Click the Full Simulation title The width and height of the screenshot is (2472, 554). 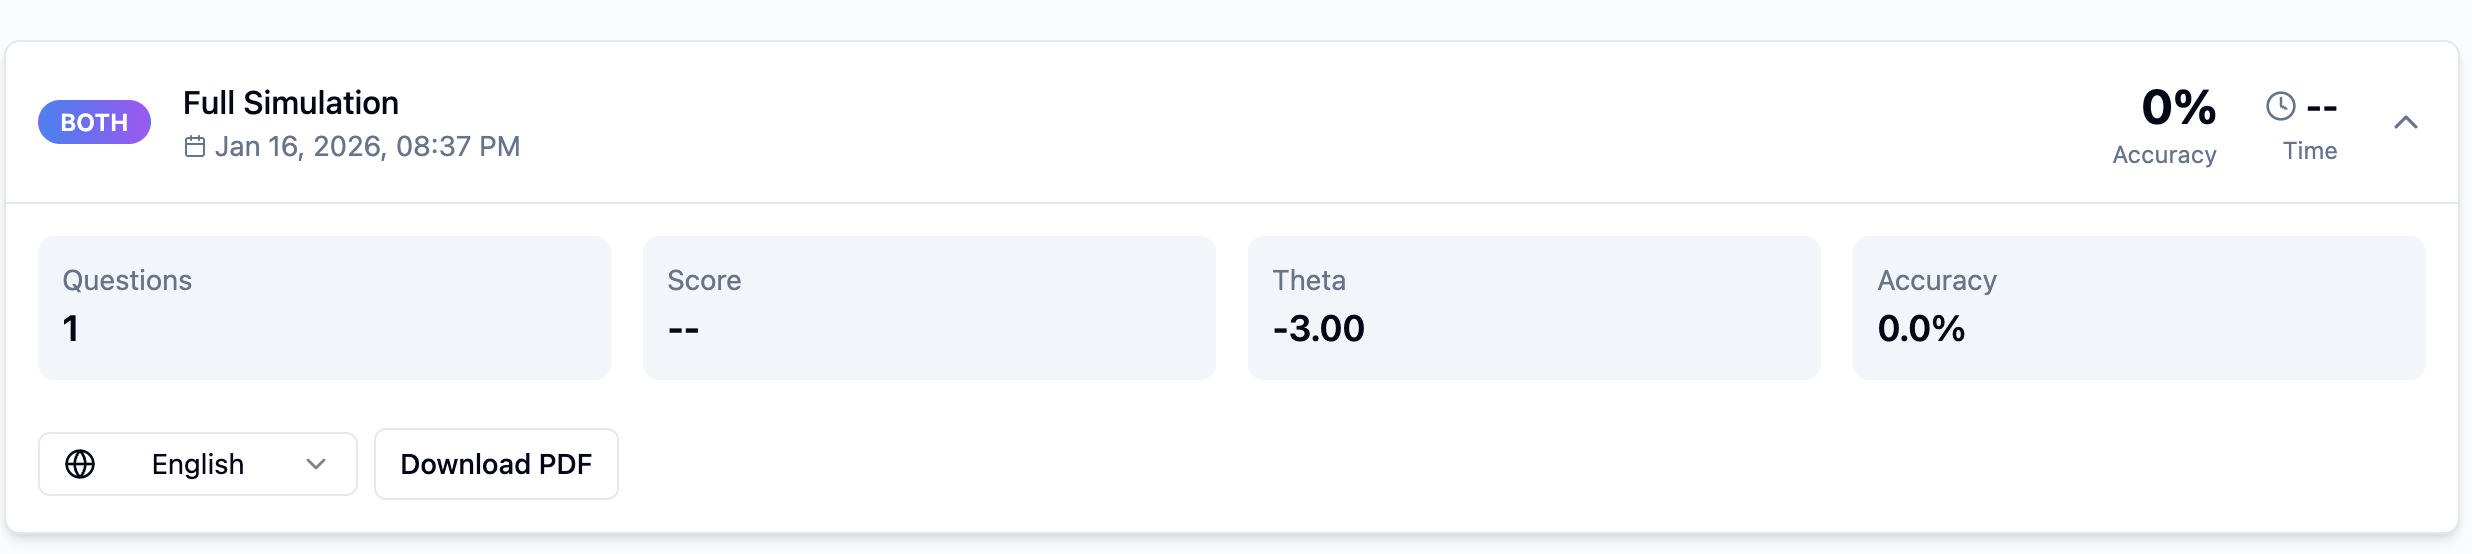pyautogui.click(x=291, y=103)
